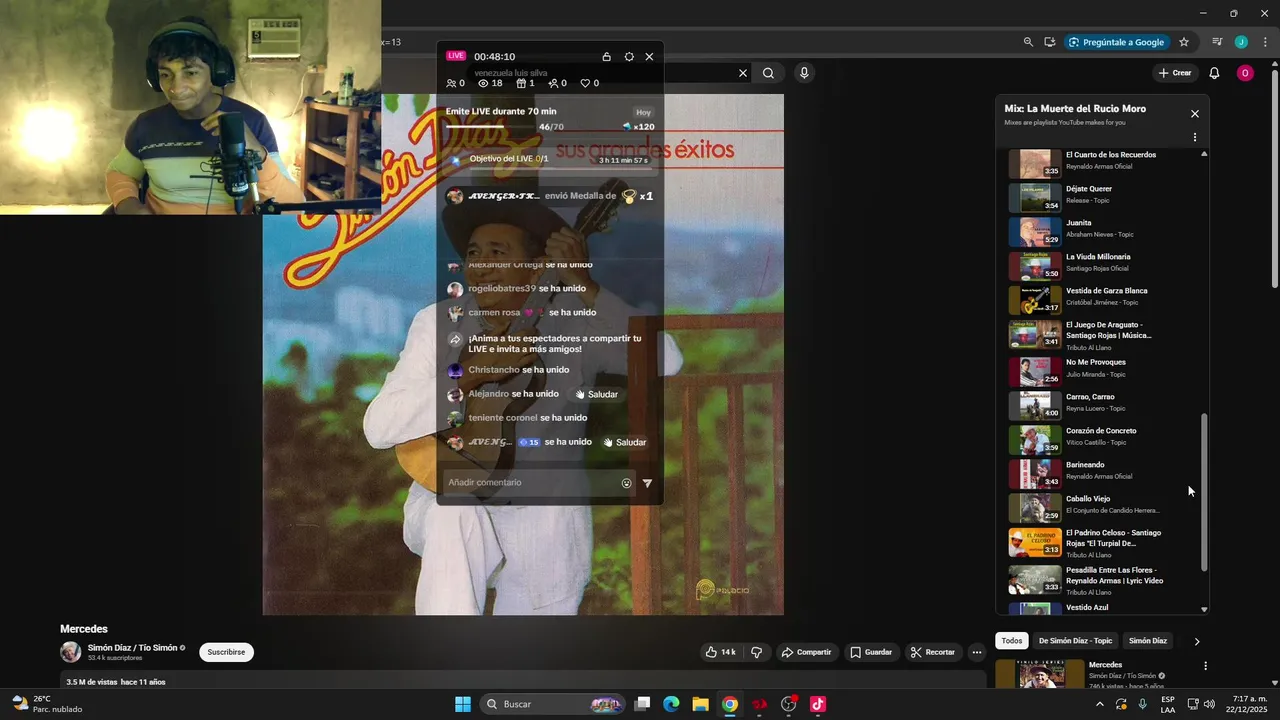Click the playlist scroll-up arrow
This screenshot has height=720, width=1280.
(1204, 154)
